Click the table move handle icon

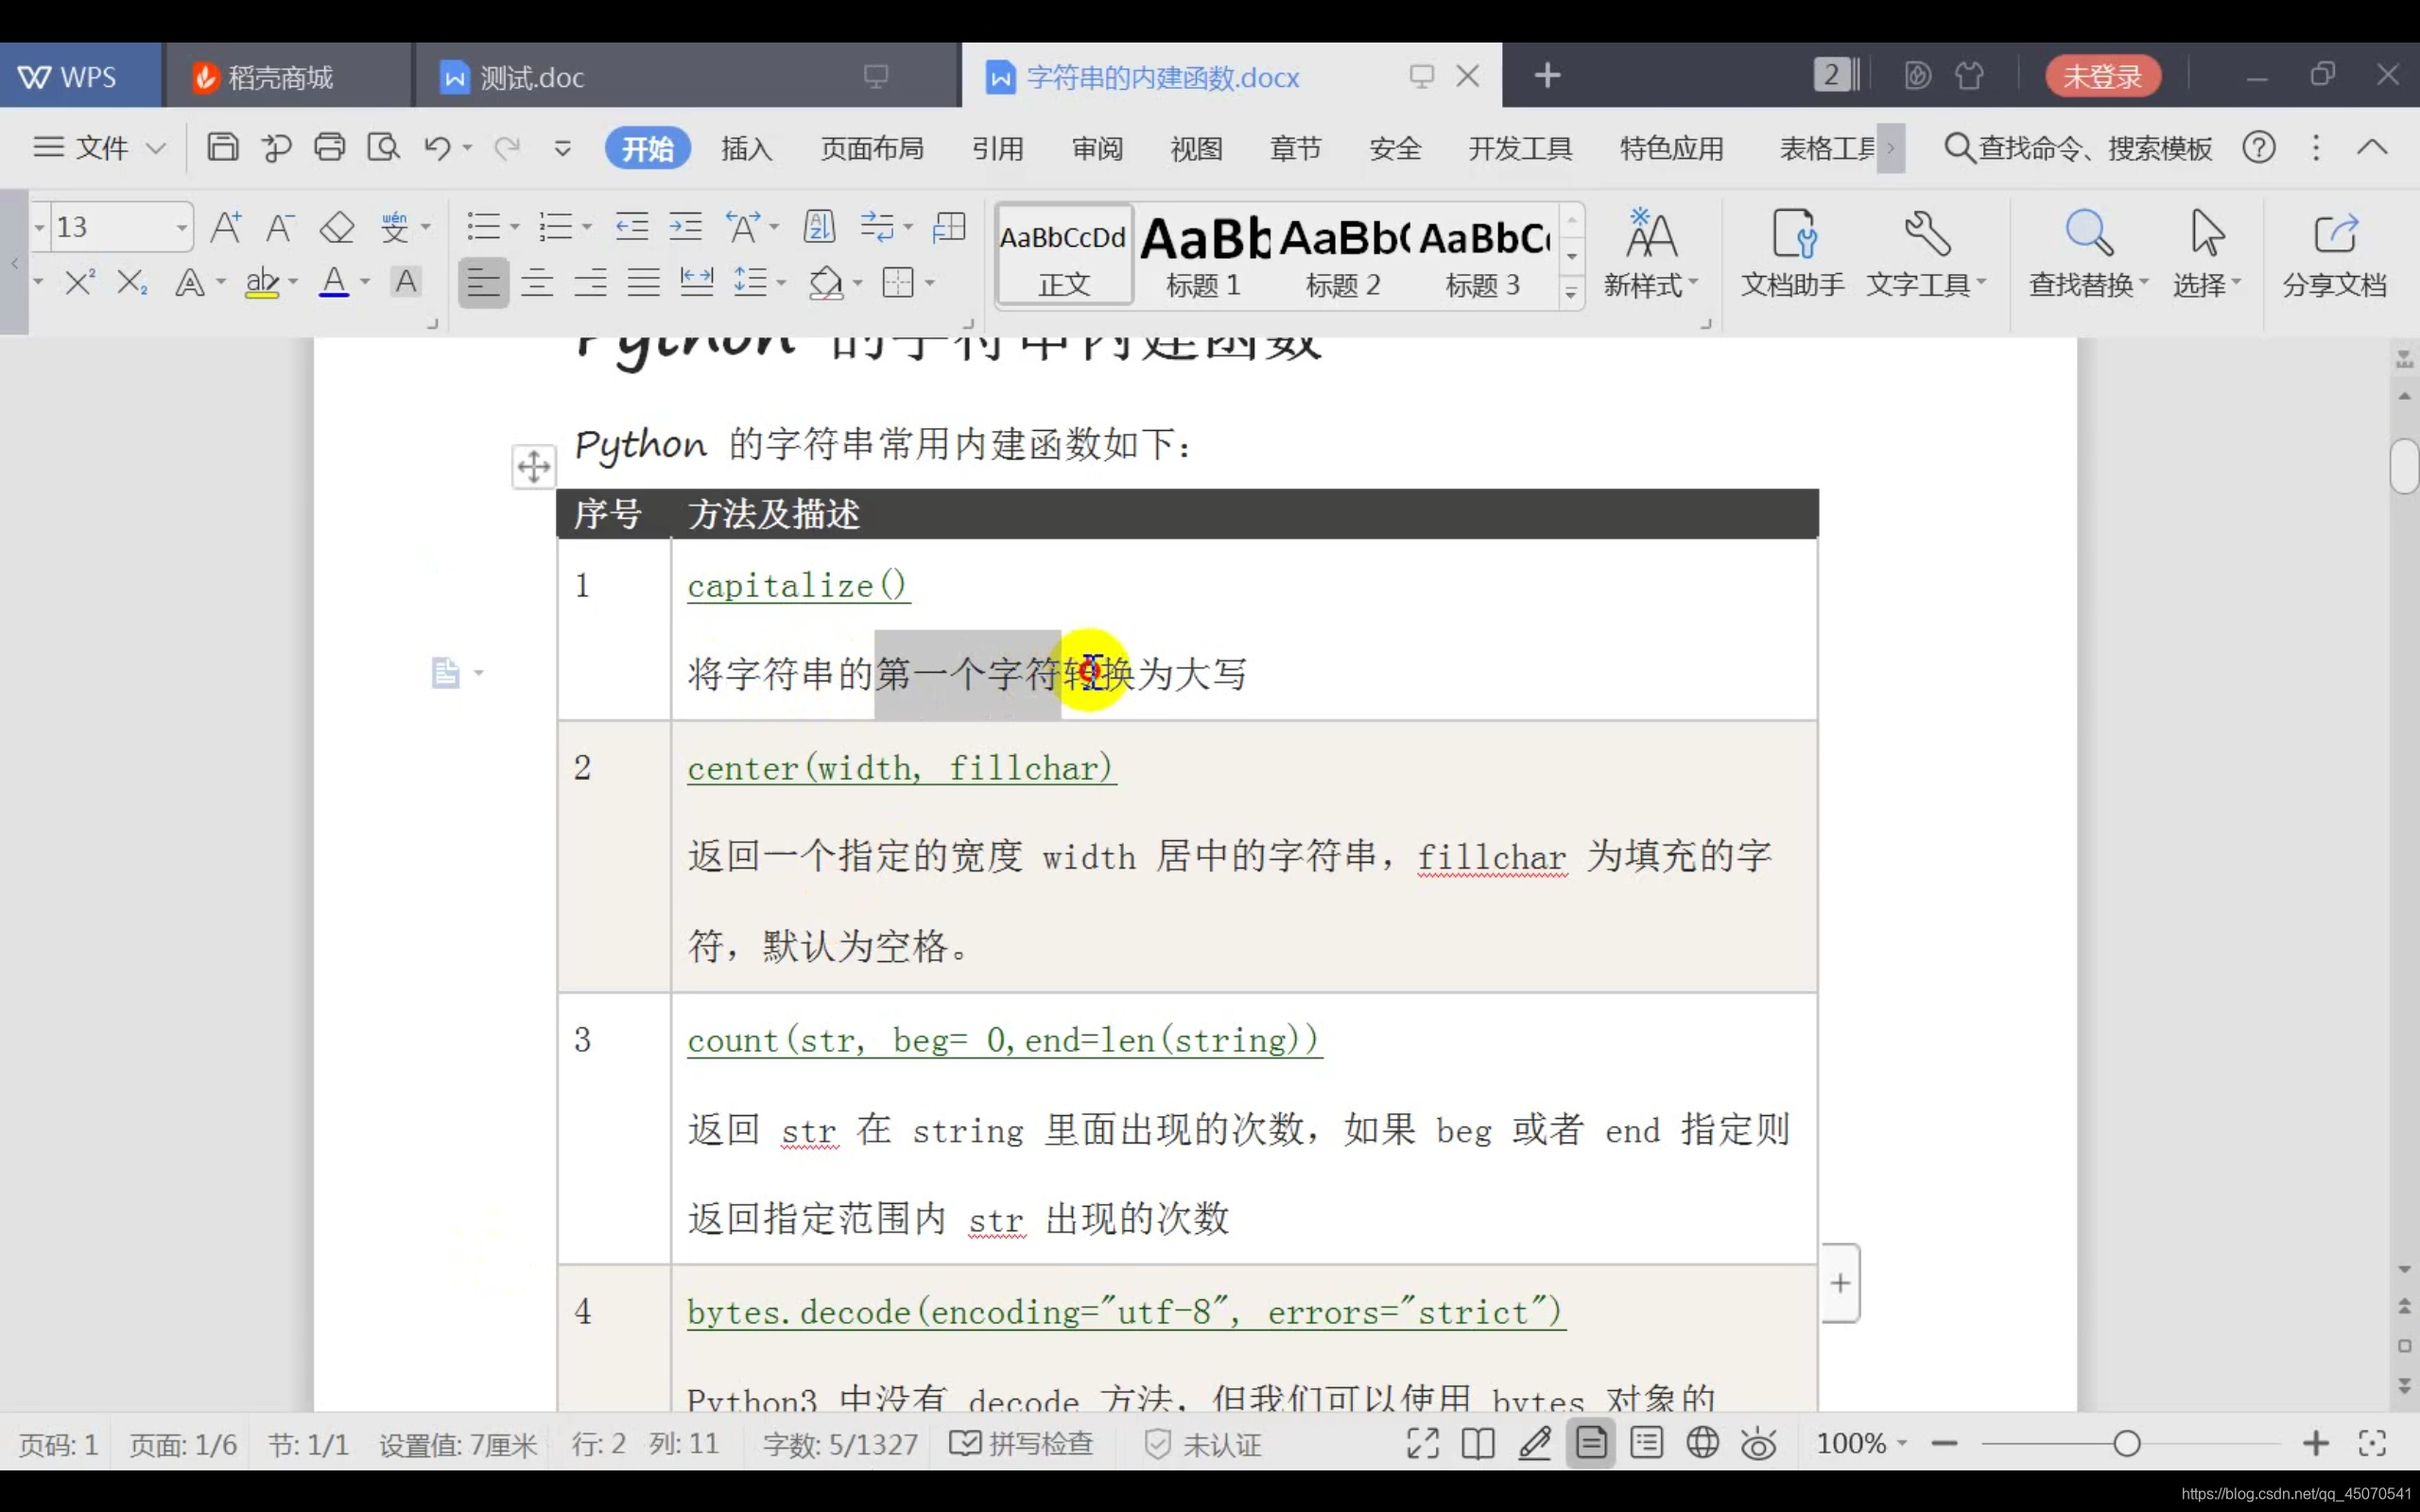click(533, 466)
